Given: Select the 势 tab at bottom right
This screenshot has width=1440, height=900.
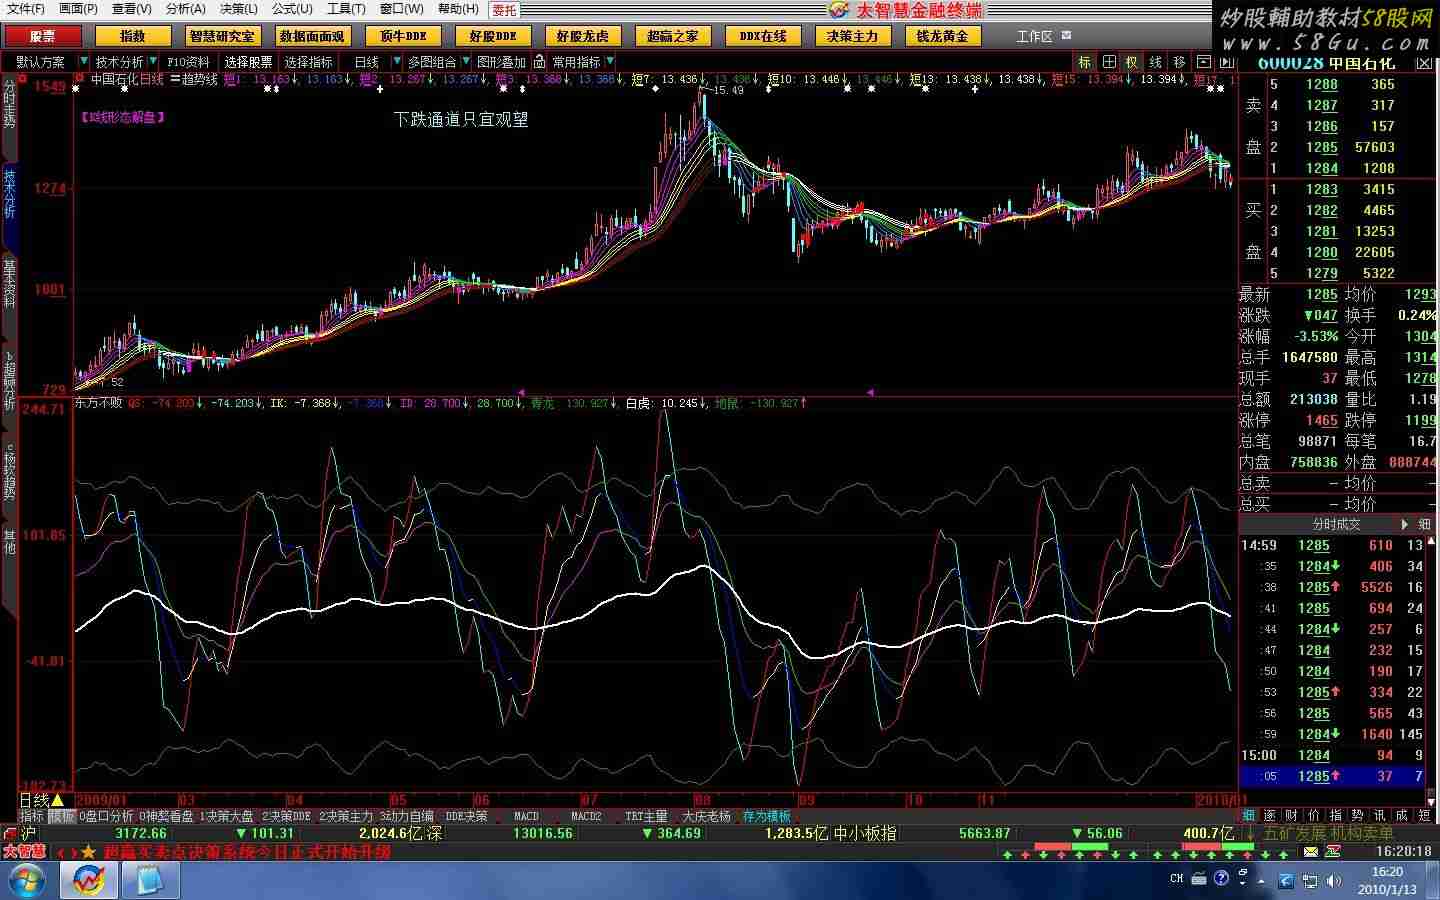Looking at the screenshot, I should click(1357, 816).
